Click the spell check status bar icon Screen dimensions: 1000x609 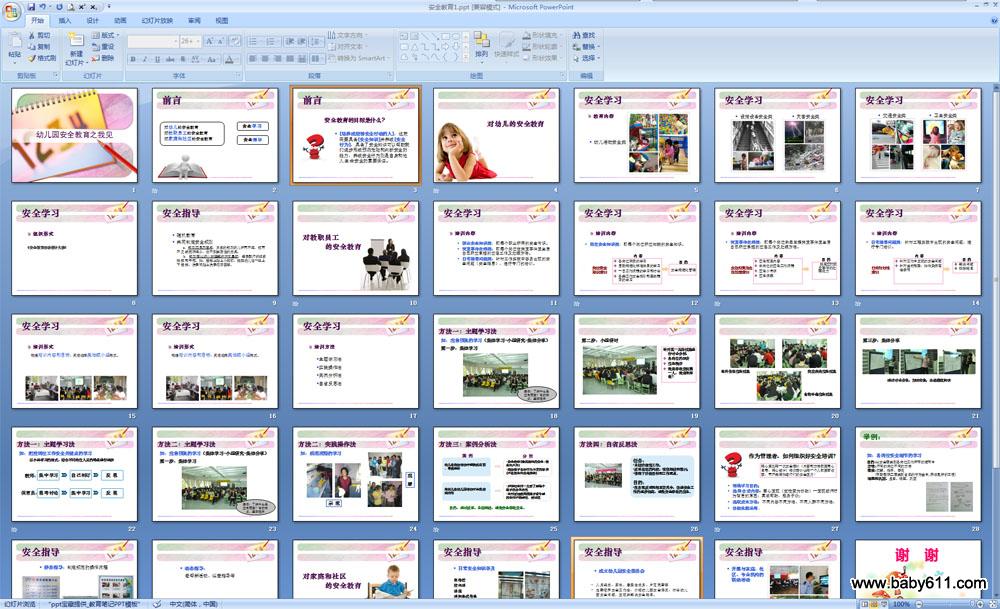pos(156,604)
